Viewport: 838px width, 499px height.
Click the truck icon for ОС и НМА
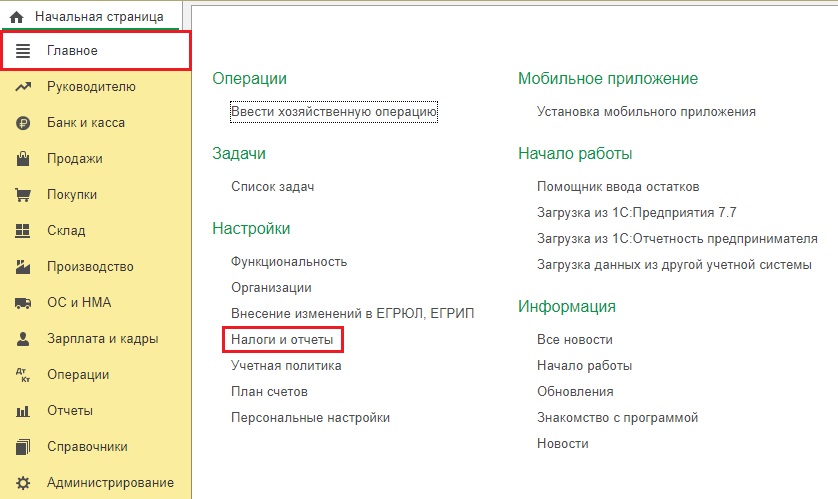click(x=23, y=303)
